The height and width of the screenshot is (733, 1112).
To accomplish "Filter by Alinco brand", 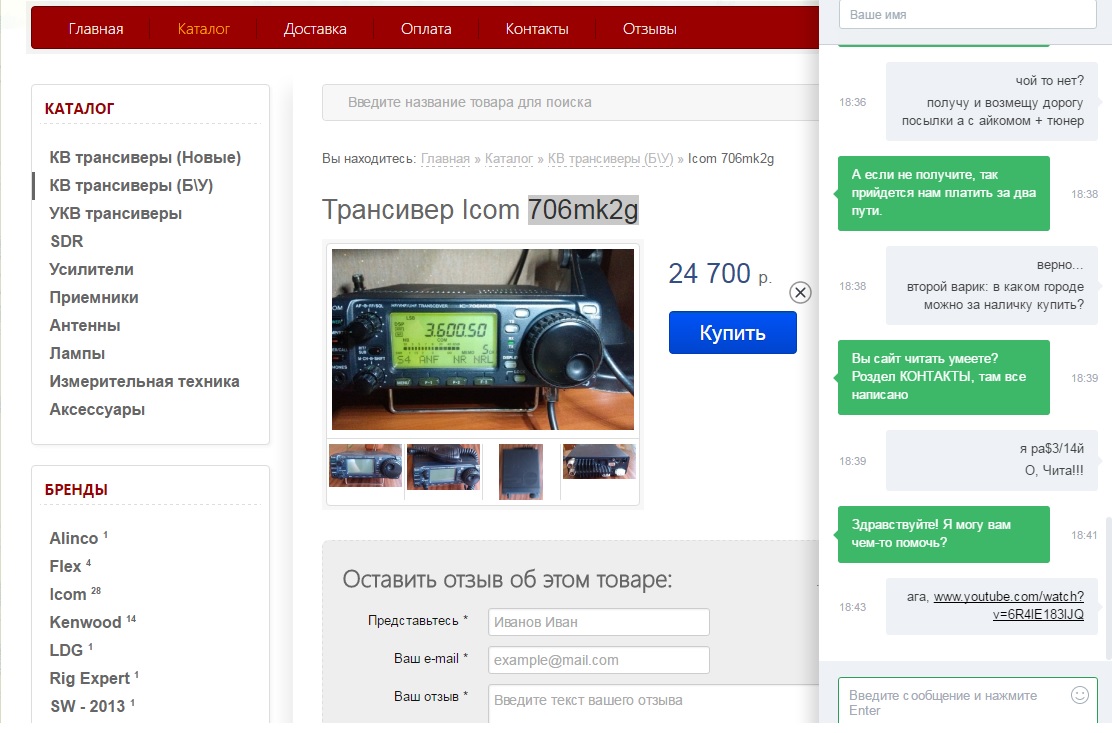I will pyautogui.click(x=74, y=539).
